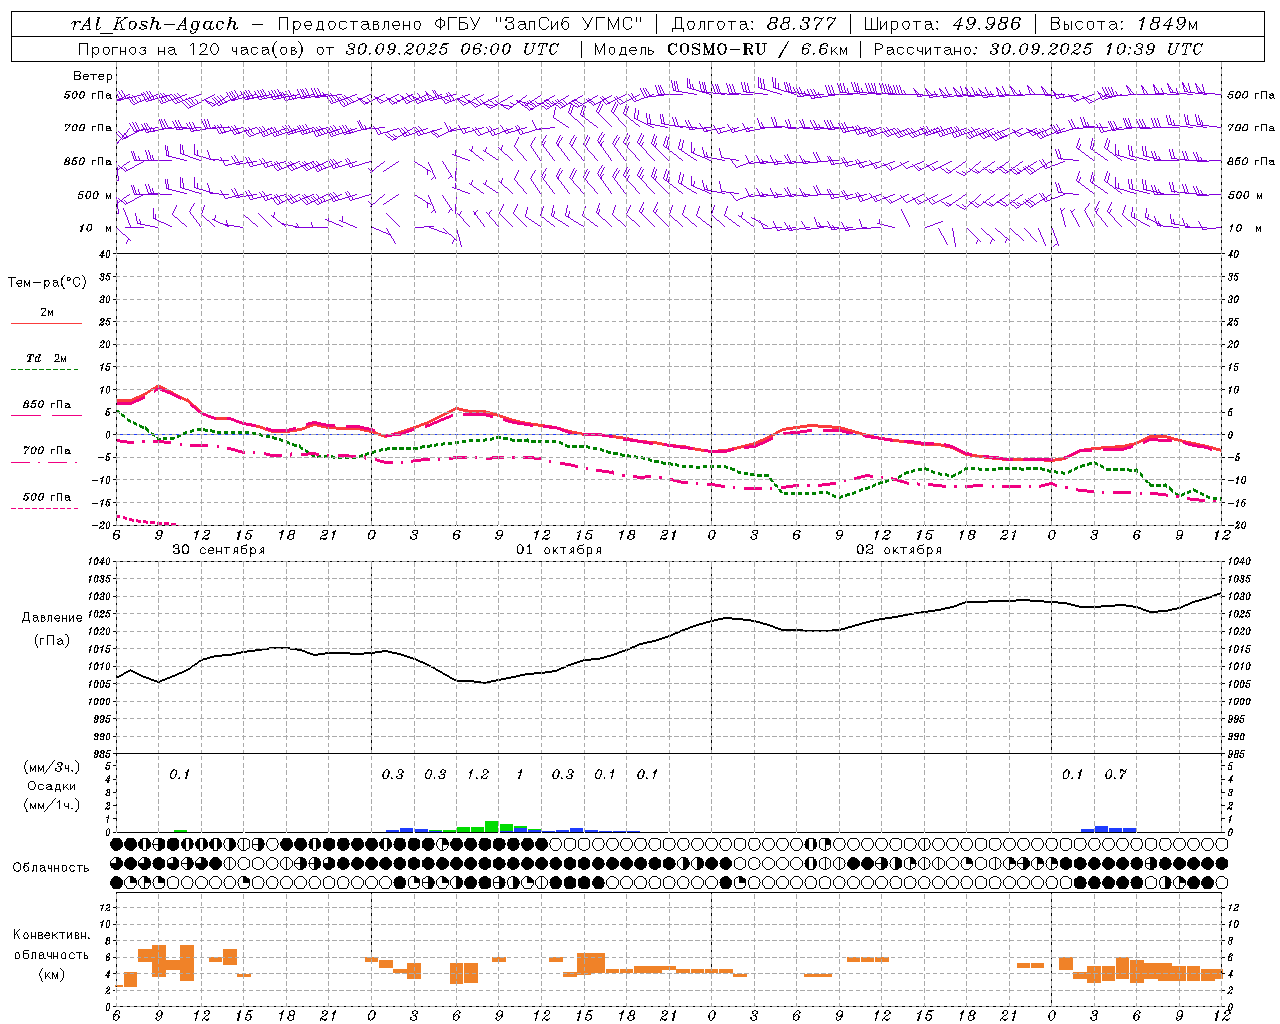The image size is (1280, 1024).
Task: Select the (мм/3ч.) precipitation unit label
Action: 52,768
